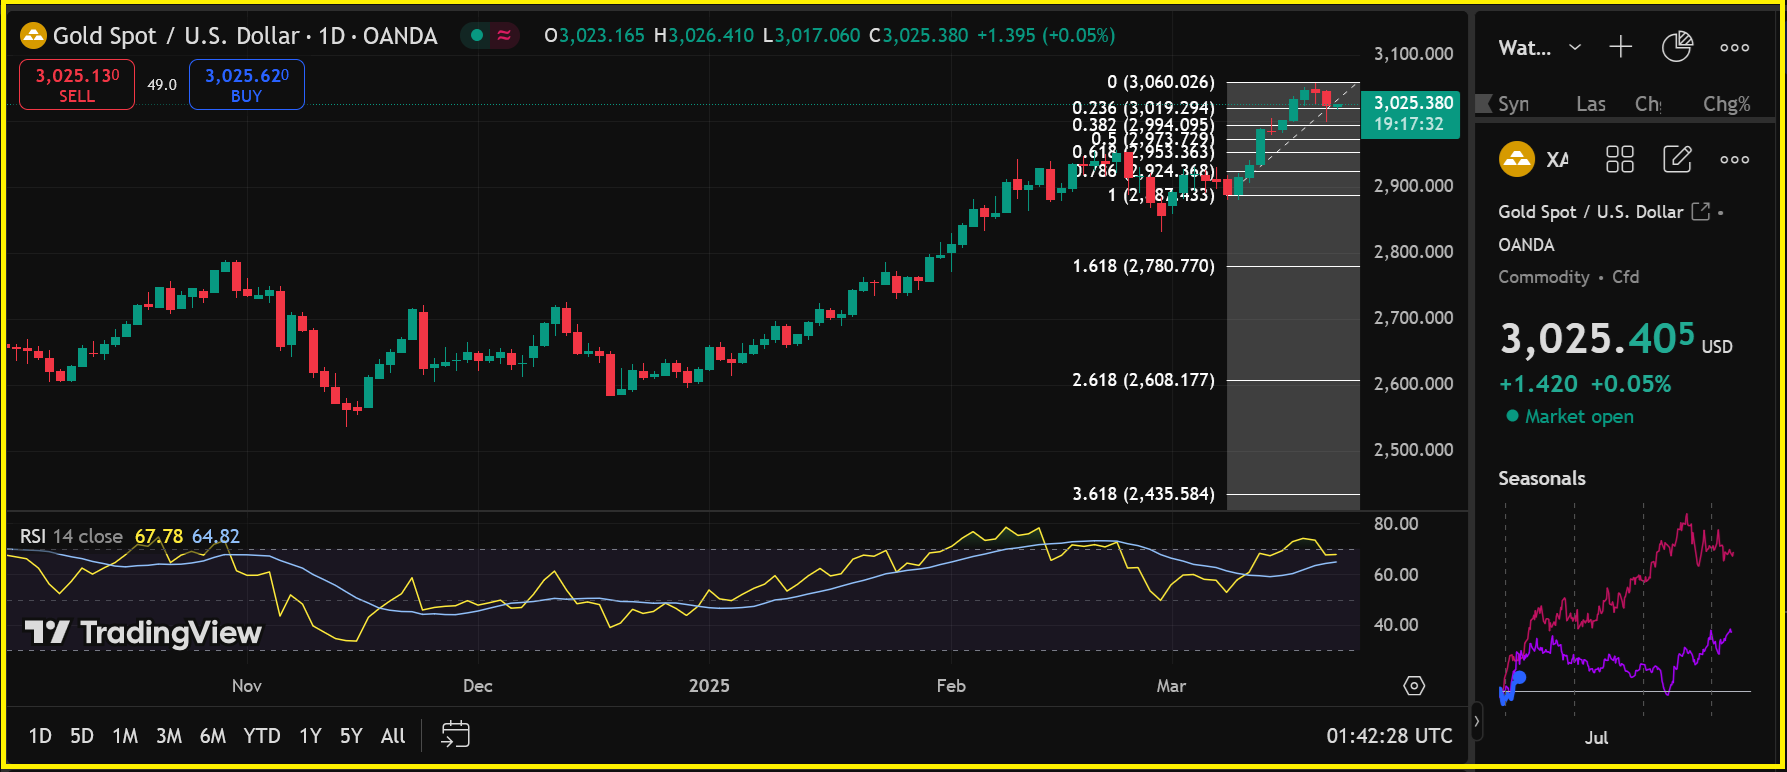Click the add symbol plus icon in watchlist
Viewport: 1787px width, 772px height.
(1620, 47)
